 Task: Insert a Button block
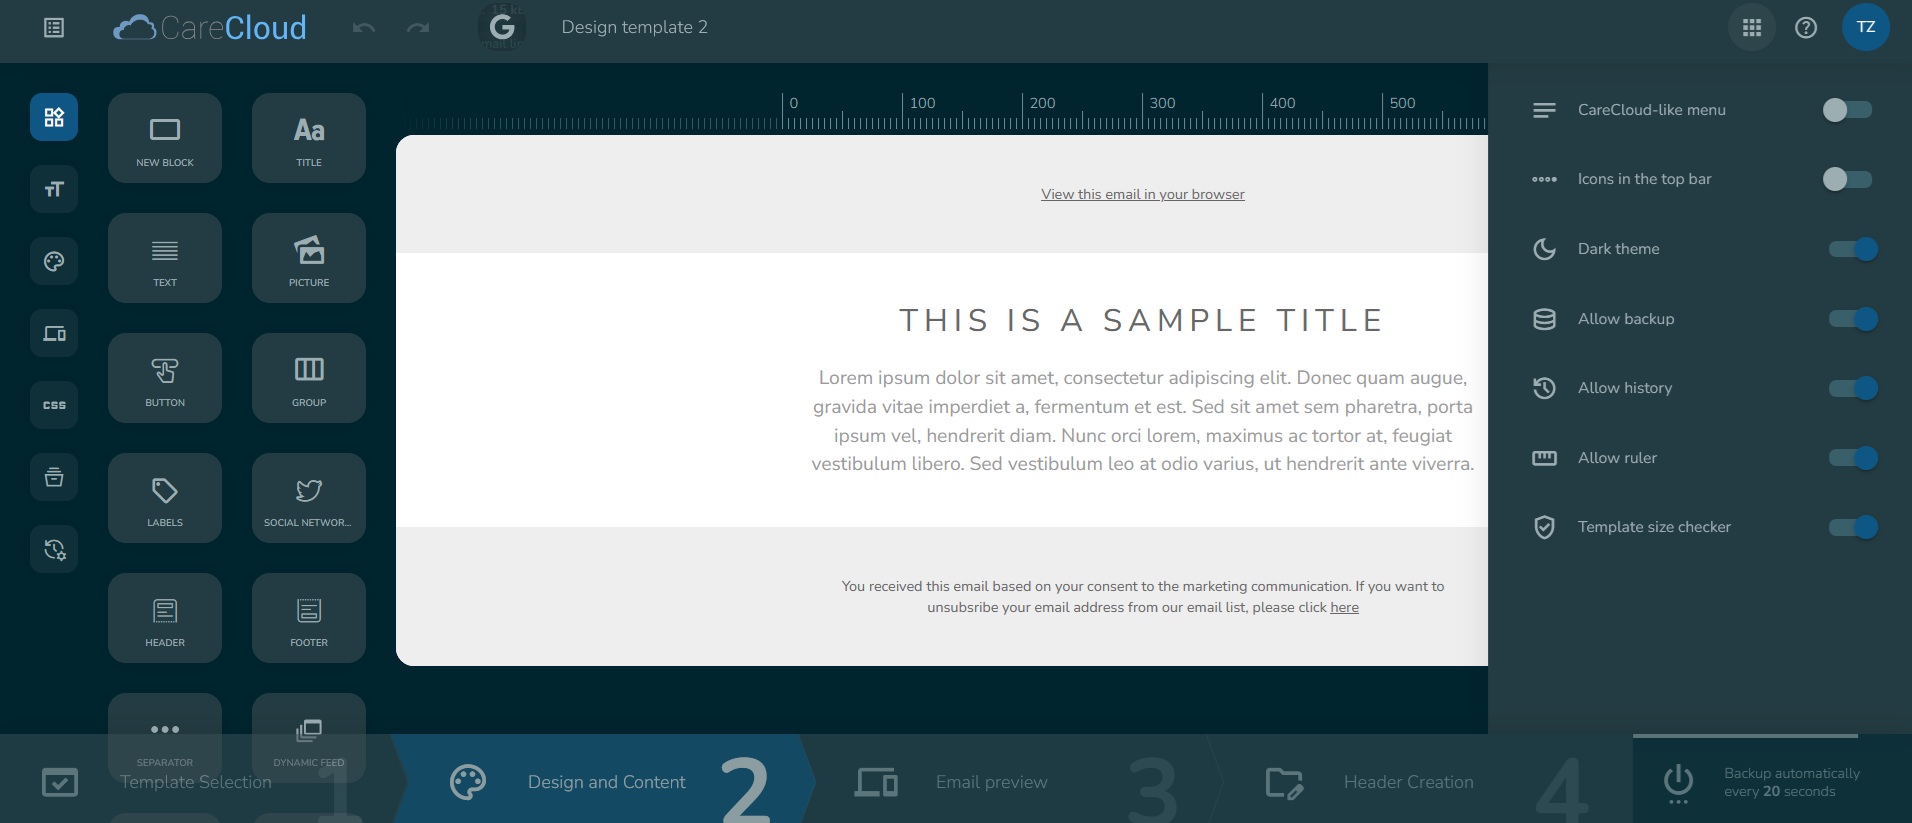(x=165, y=378)
